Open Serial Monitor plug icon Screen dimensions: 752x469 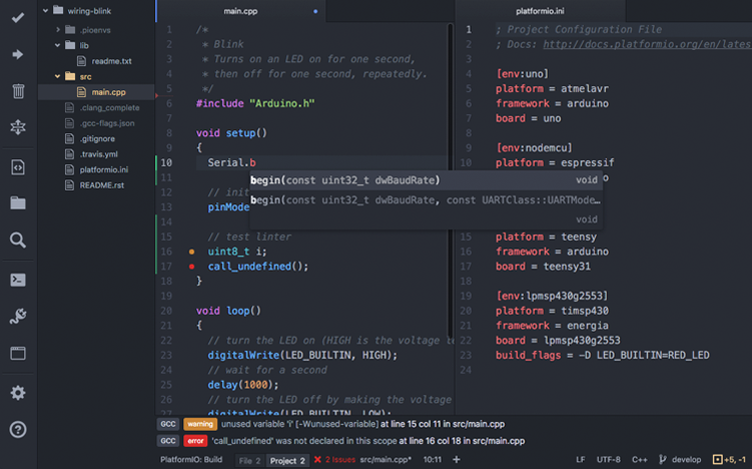pyautogui.click(x=17, y=317)
